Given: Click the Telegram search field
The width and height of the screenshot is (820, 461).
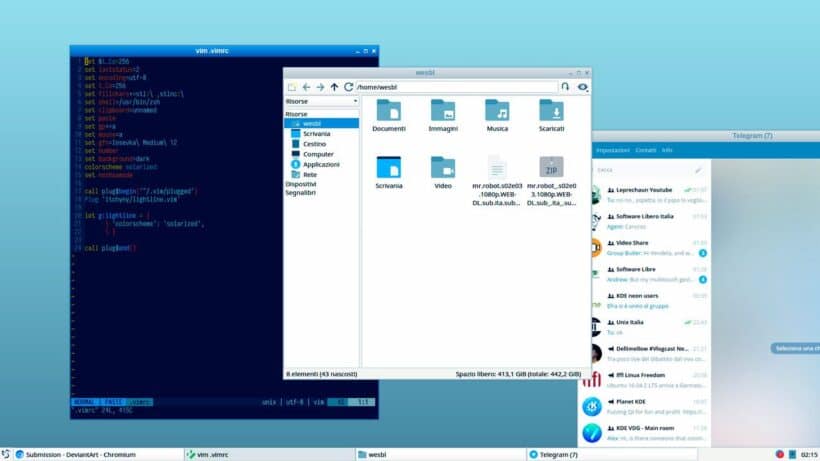Looking at the screenshot, I should point(642,170).
